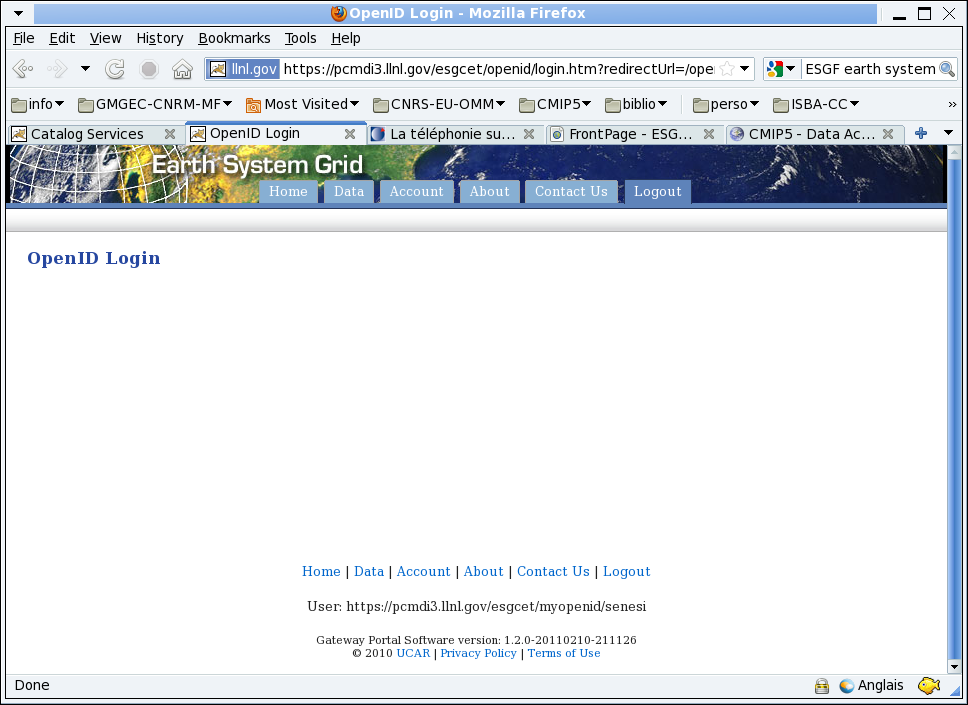Expand the search engine selector dropdown
The width and height of the screenshot is (968, 705).
click(781, 69)
